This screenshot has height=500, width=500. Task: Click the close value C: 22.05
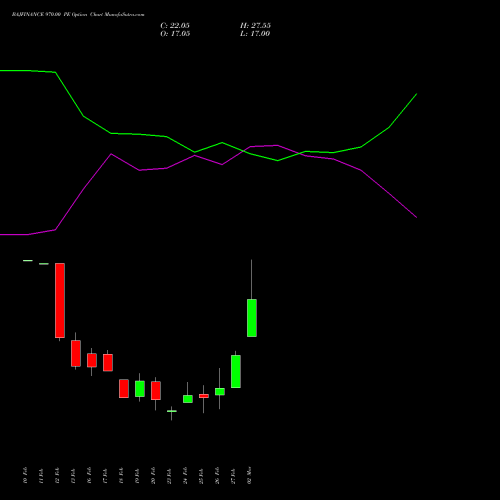click(175, 25)
